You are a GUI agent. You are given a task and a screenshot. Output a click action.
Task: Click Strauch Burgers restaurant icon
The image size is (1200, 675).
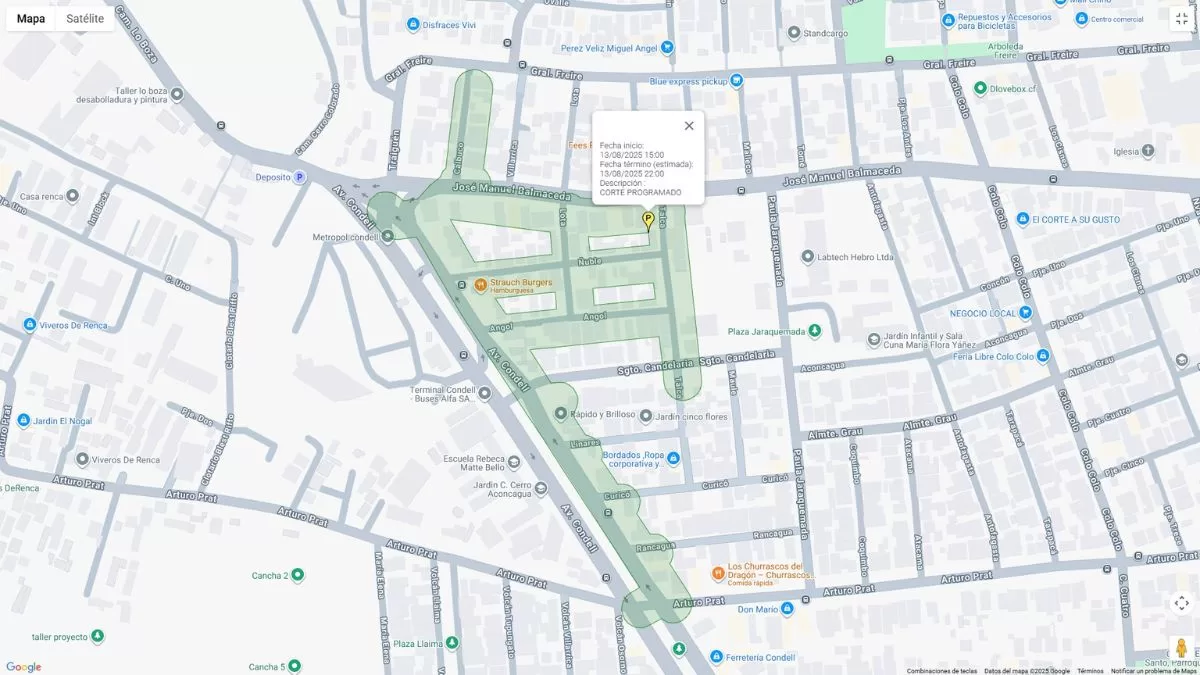tap(480, 285)
